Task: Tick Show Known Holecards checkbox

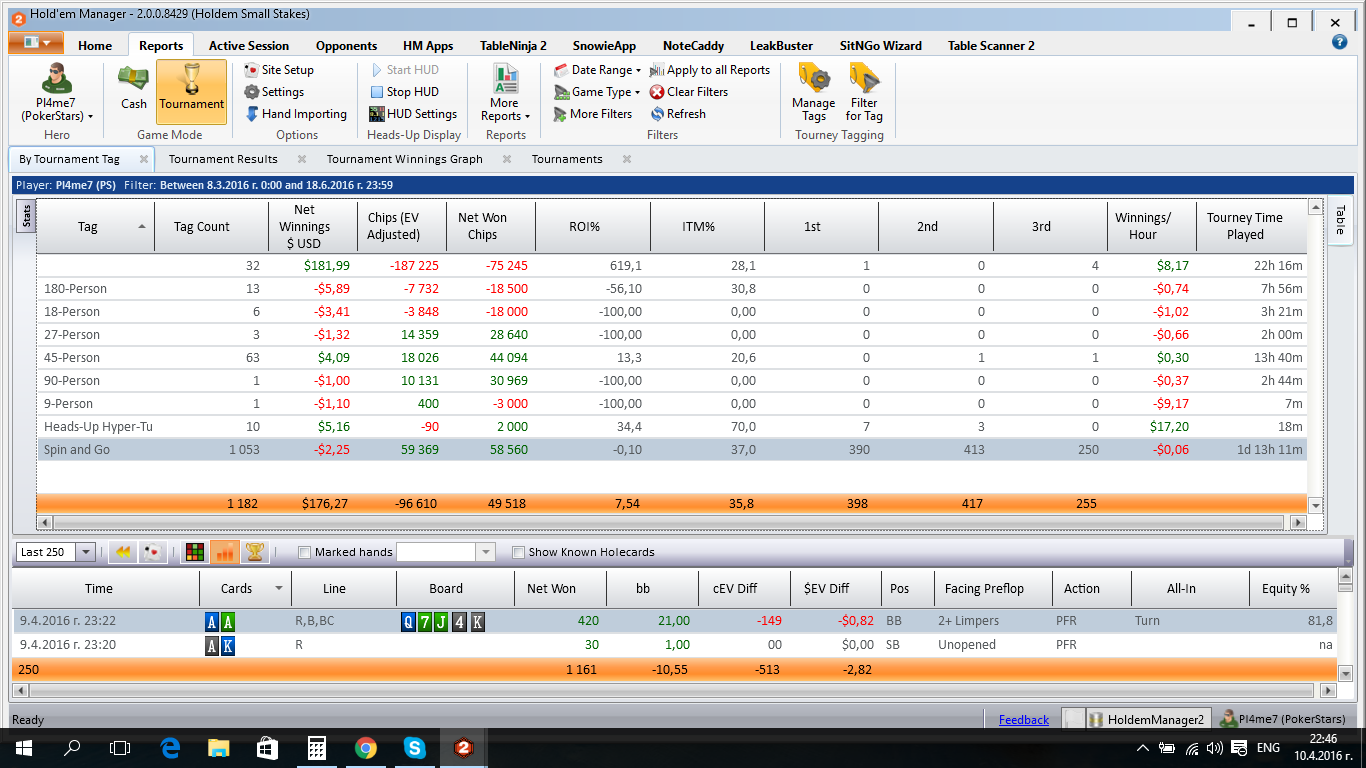Action: point(518,552)
